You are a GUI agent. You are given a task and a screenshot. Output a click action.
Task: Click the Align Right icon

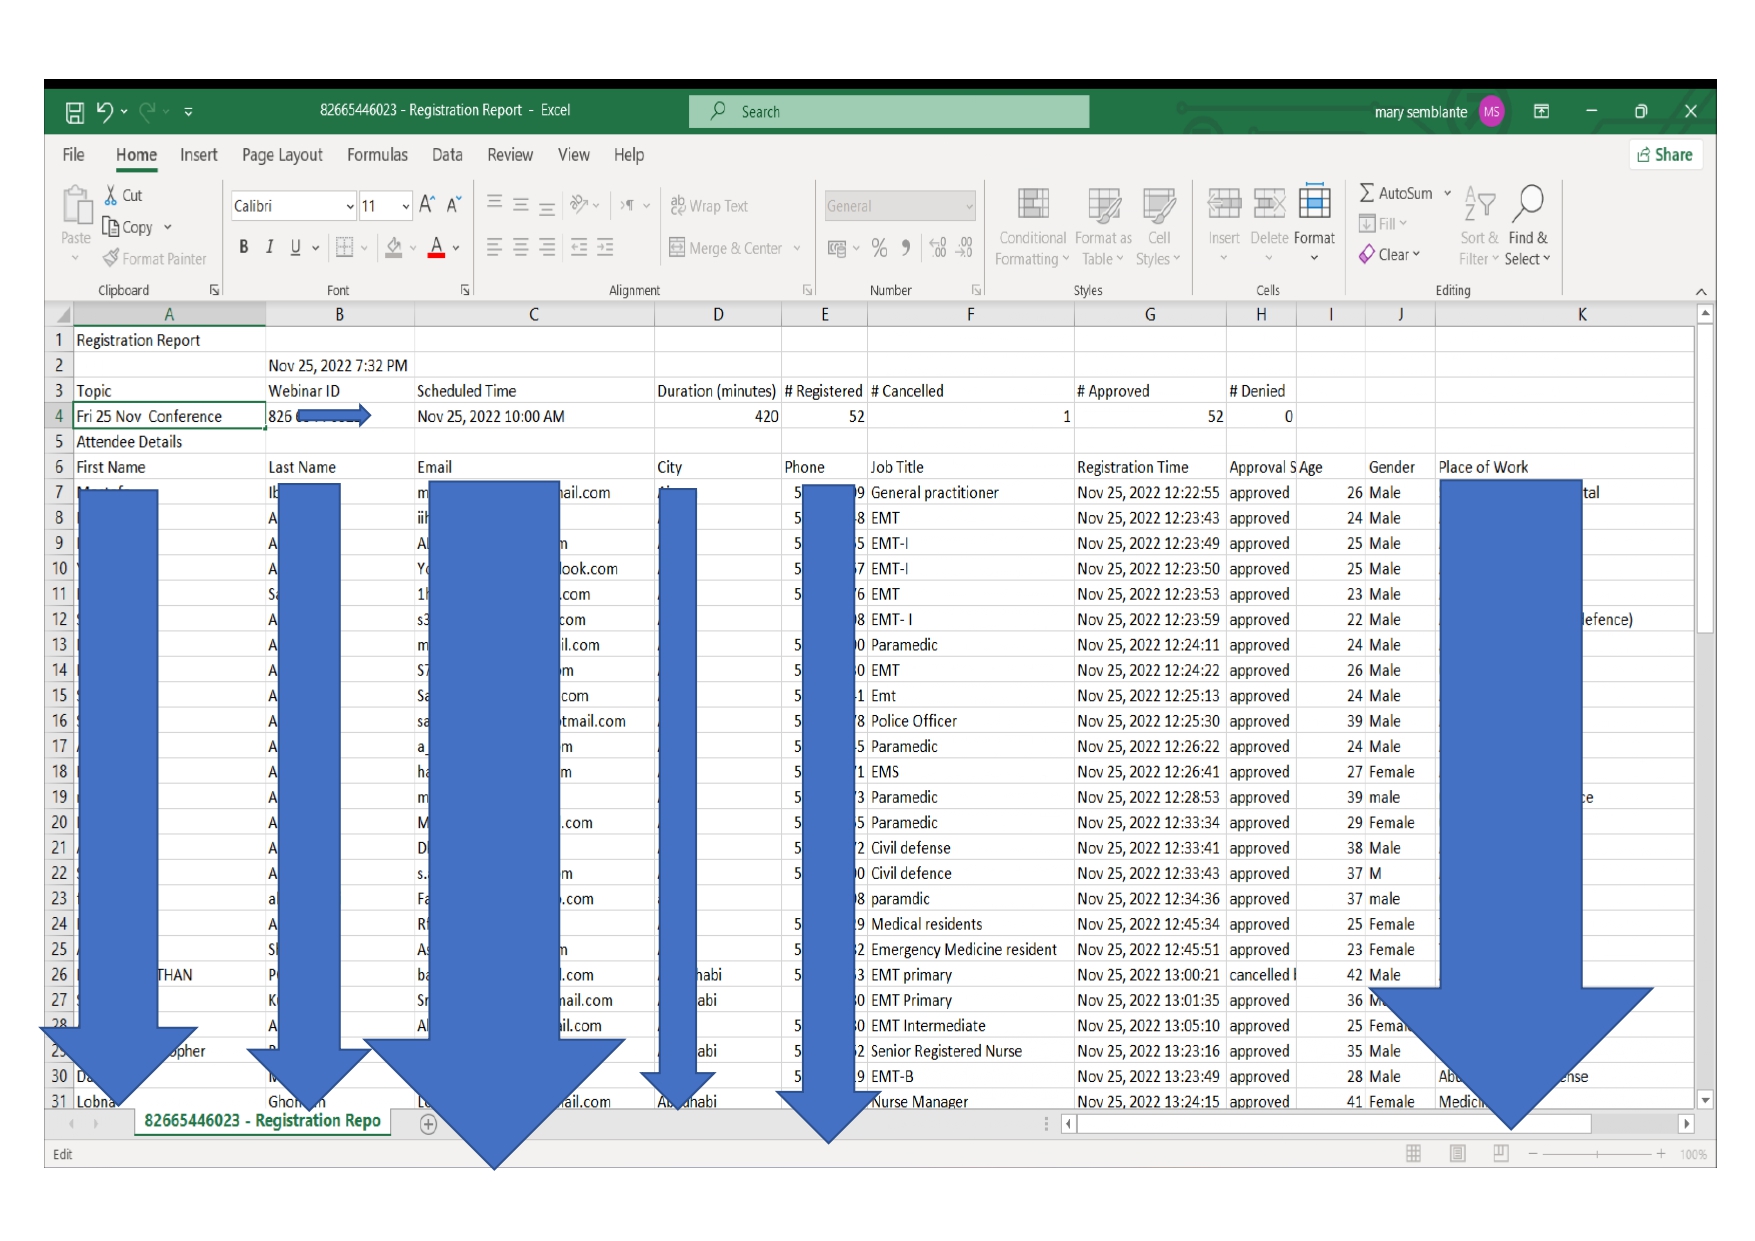coord(547,247)
